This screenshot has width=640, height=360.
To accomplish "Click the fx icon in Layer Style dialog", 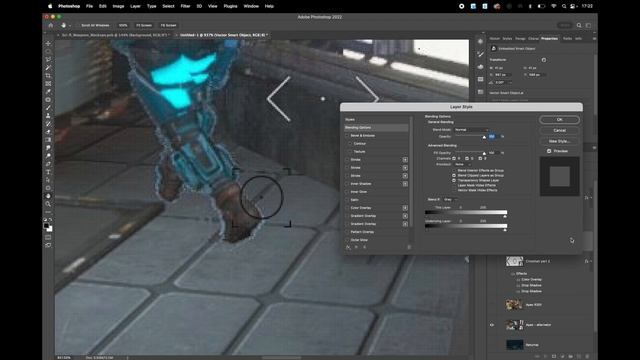I will 348,247.
